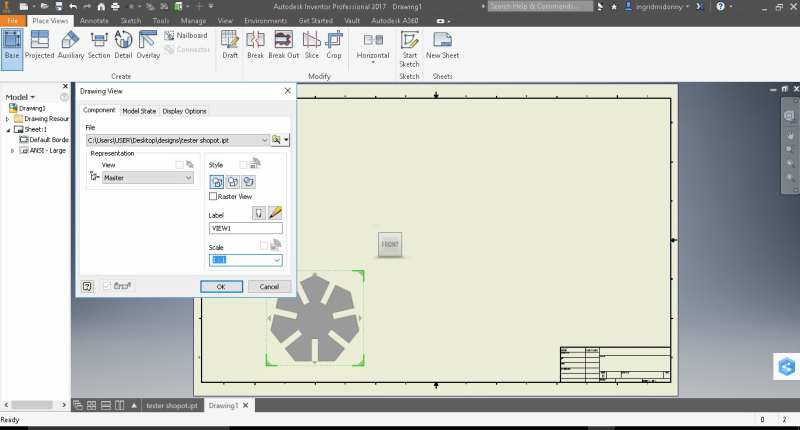Activate the Section view tool
Viewport: 800px width, 430px height.
coord(98,46)
